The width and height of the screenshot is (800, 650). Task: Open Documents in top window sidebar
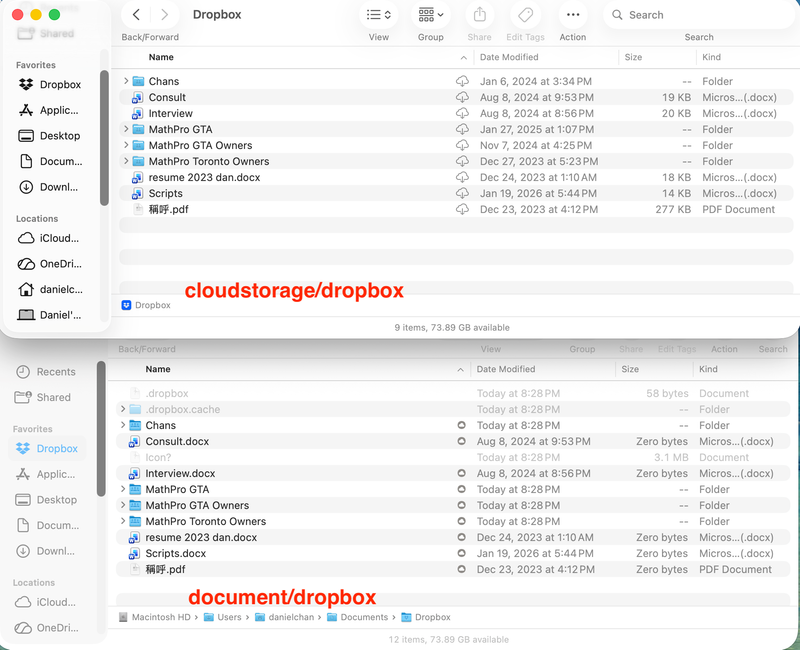[50, 161]
